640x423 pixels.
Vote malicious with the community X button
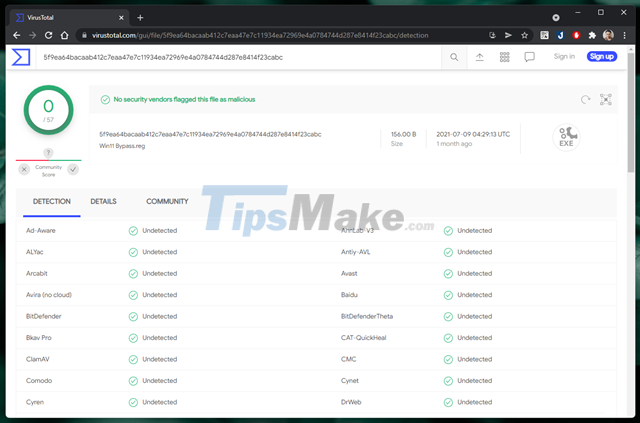point(24,169)
